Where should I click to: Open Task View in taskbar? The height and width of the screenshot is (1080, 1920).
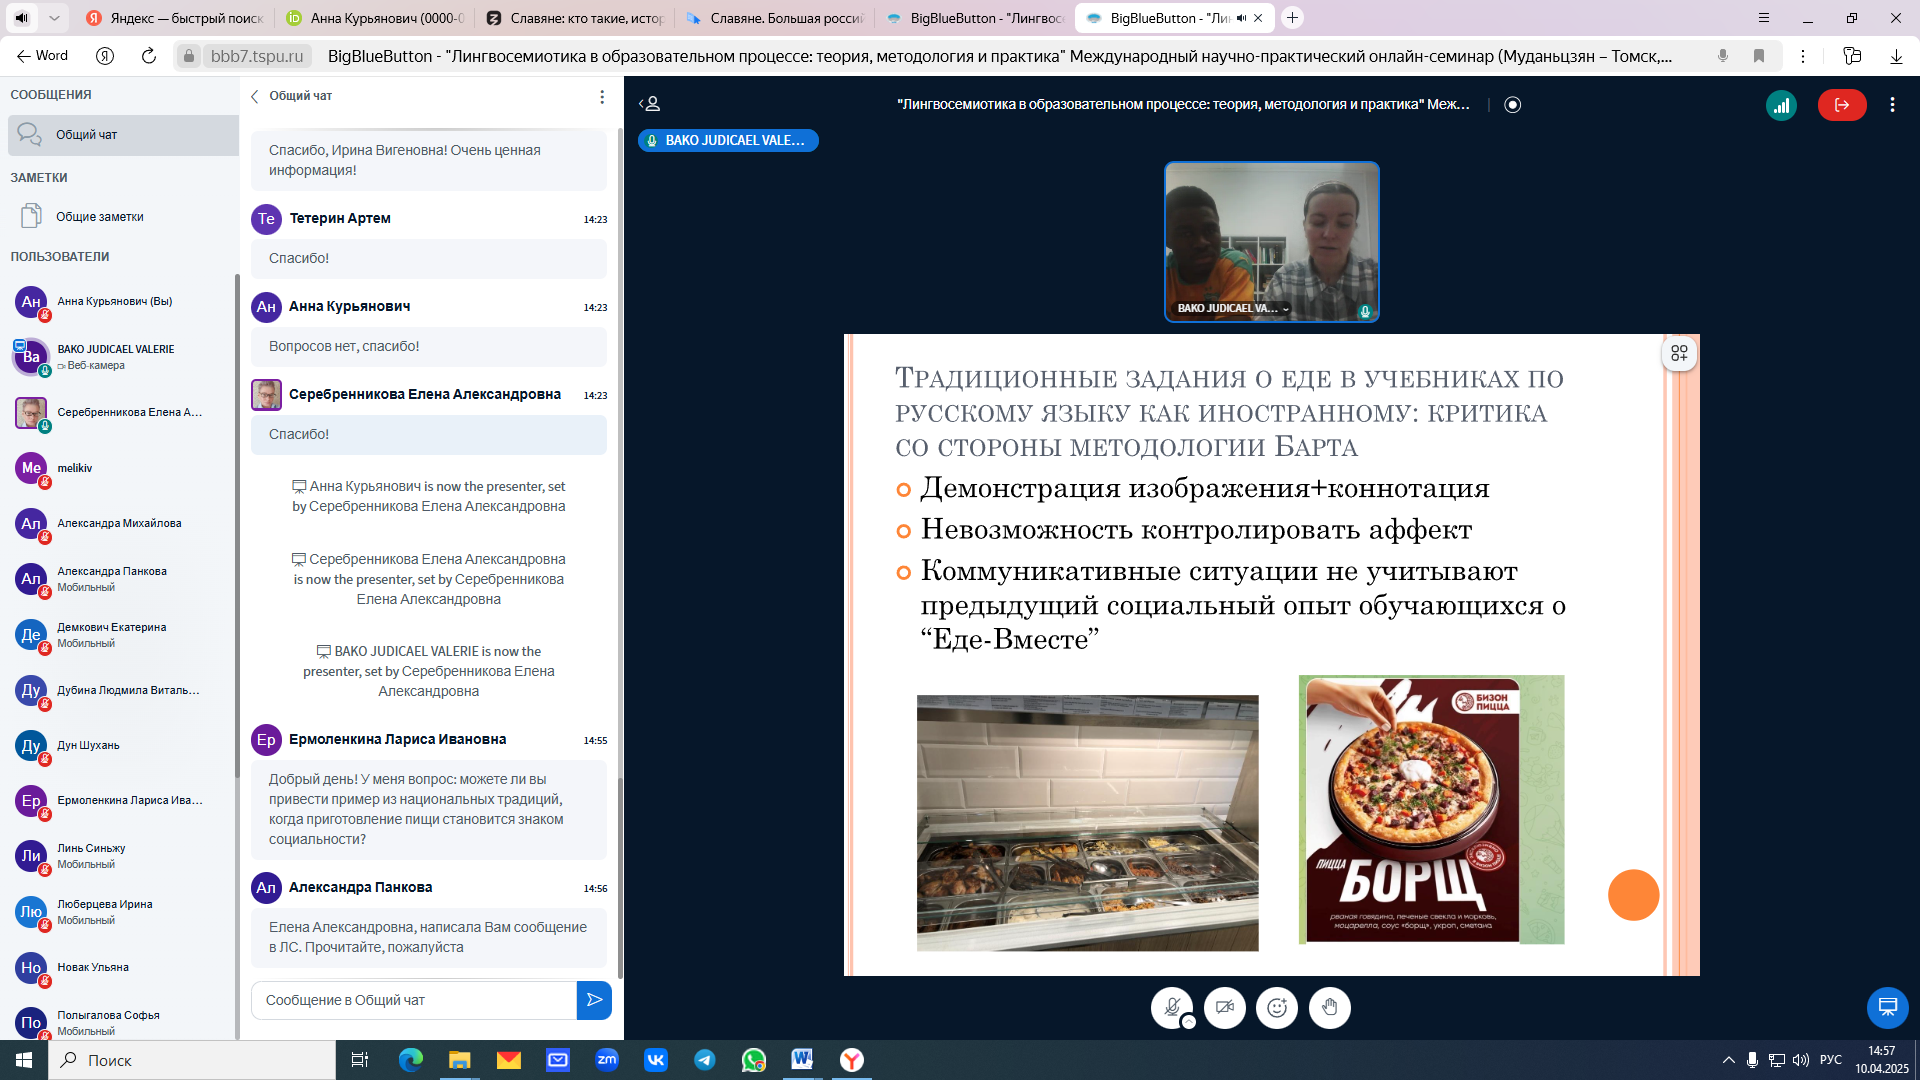point(360,1060)
